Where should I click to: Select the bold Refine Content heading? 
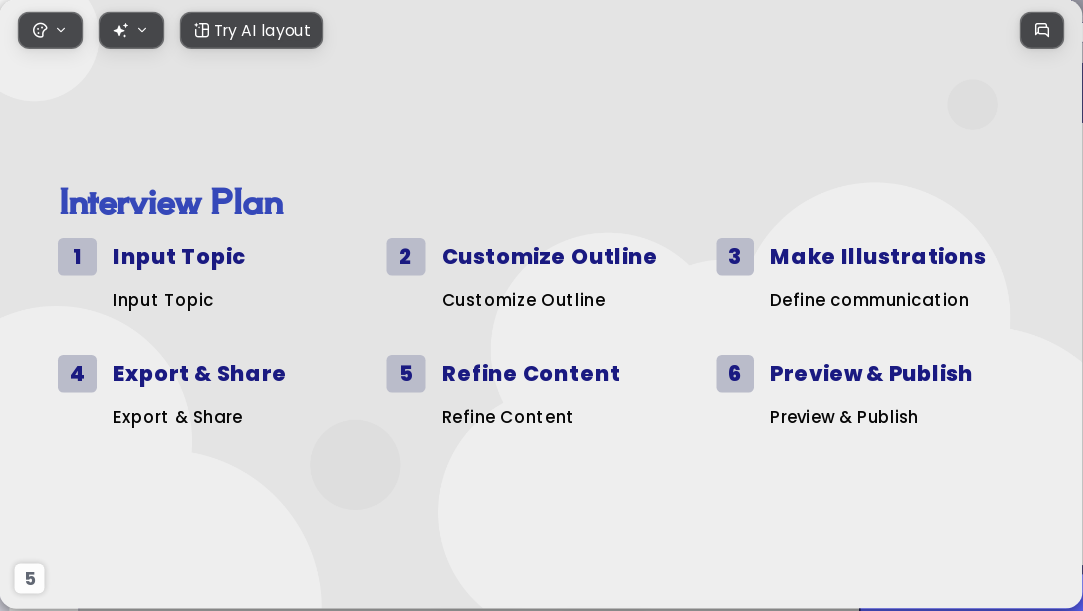point(531,374)
